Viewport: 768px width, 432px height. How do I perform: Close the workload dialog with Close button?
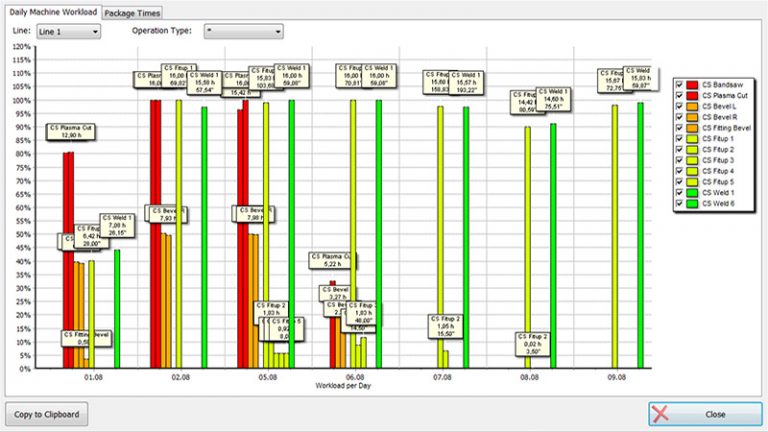[705, 414]
